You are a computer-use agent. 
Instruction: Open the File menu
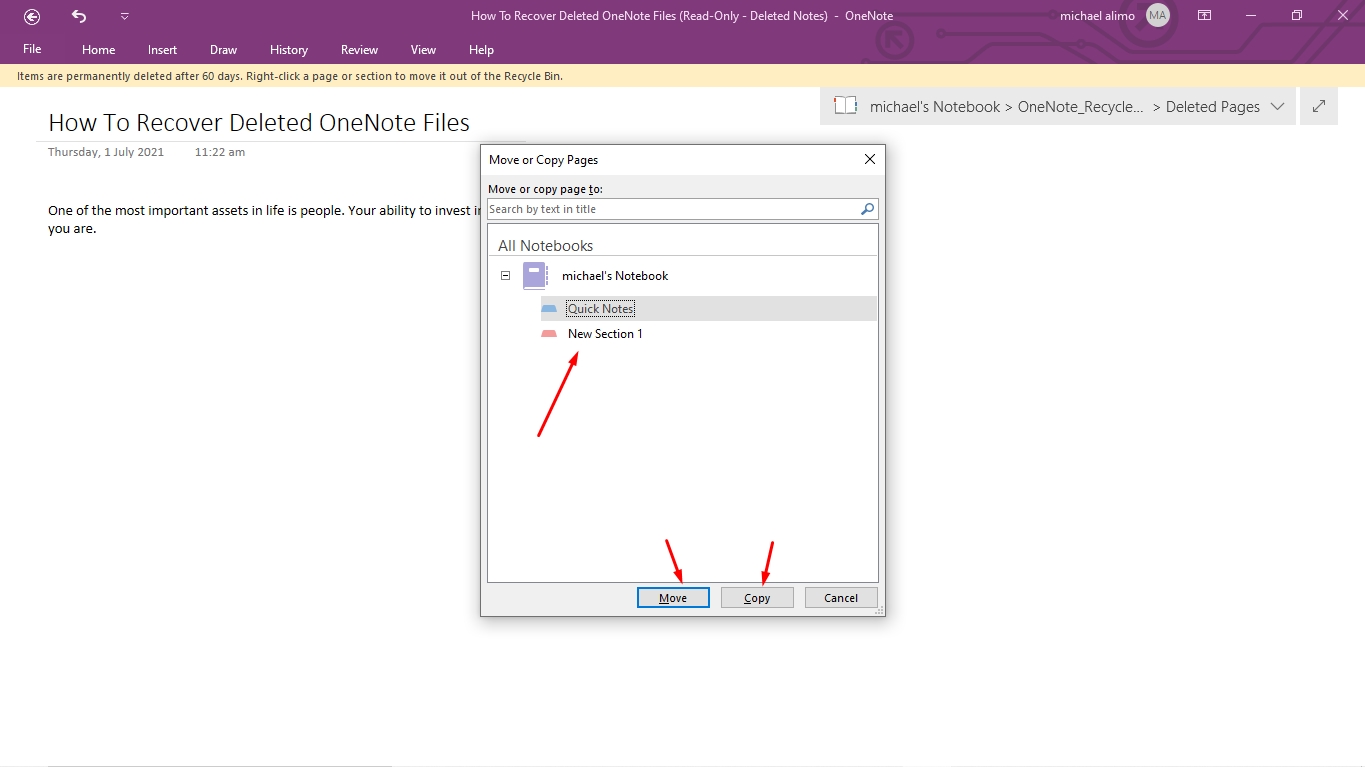pyautogui.click(x=32, y=49)
